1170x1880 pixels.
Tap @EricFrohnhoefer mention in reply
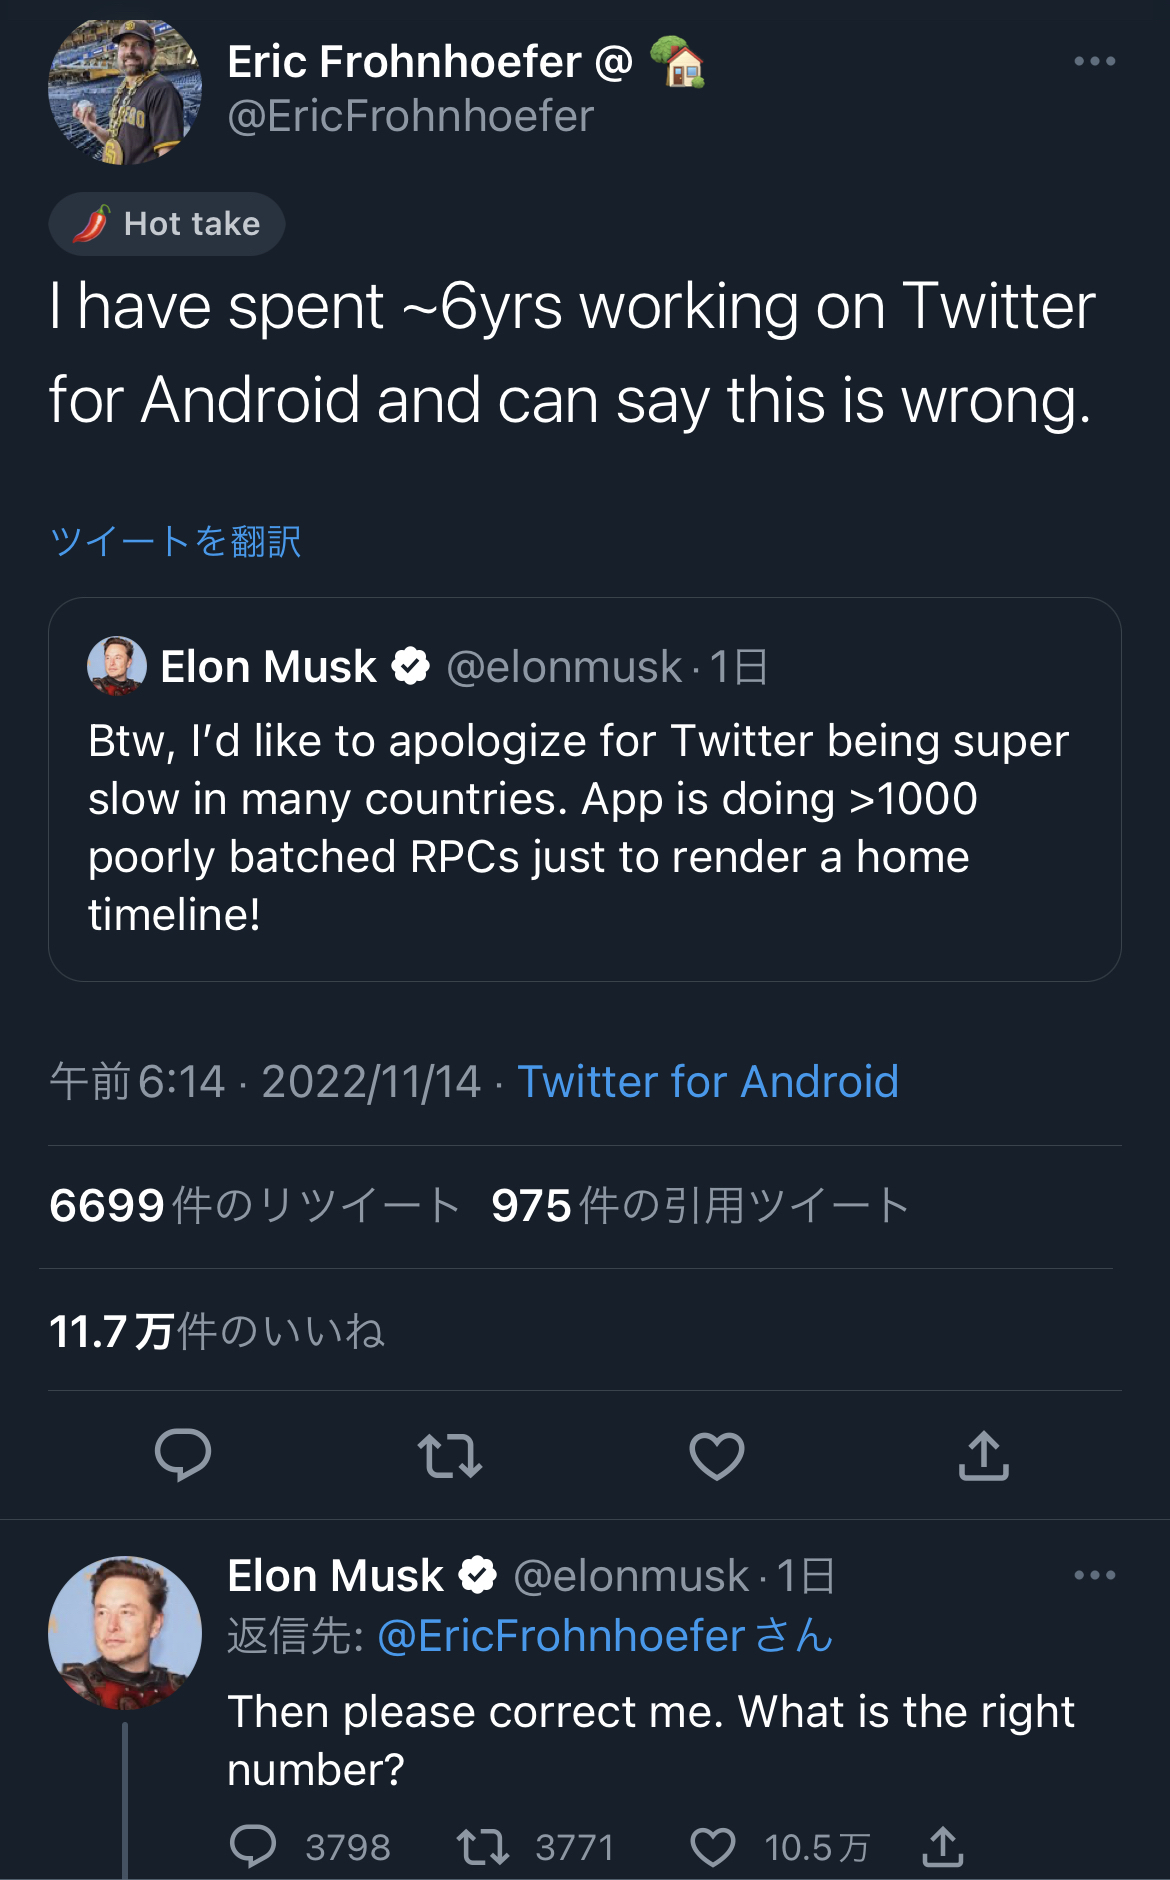[x=562, y=1636]
